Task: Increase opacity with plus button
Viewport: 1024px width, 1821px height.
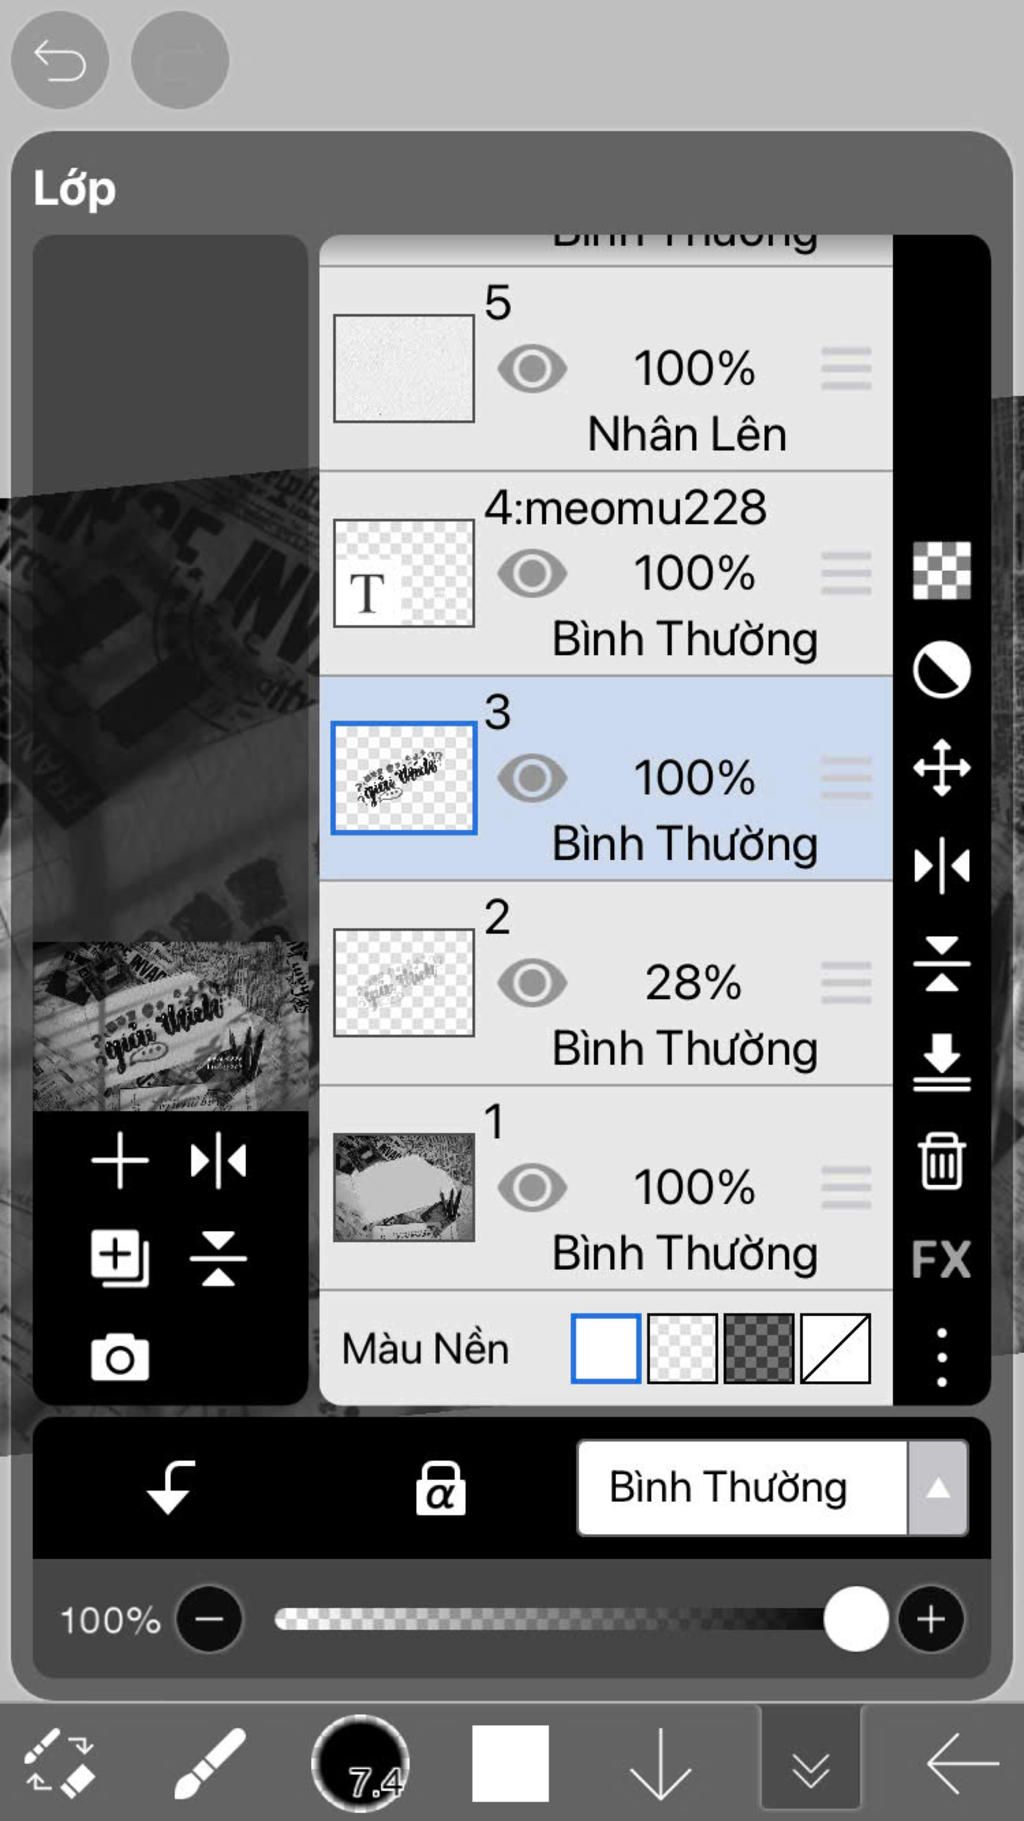Action: [x=931, y=1619]
